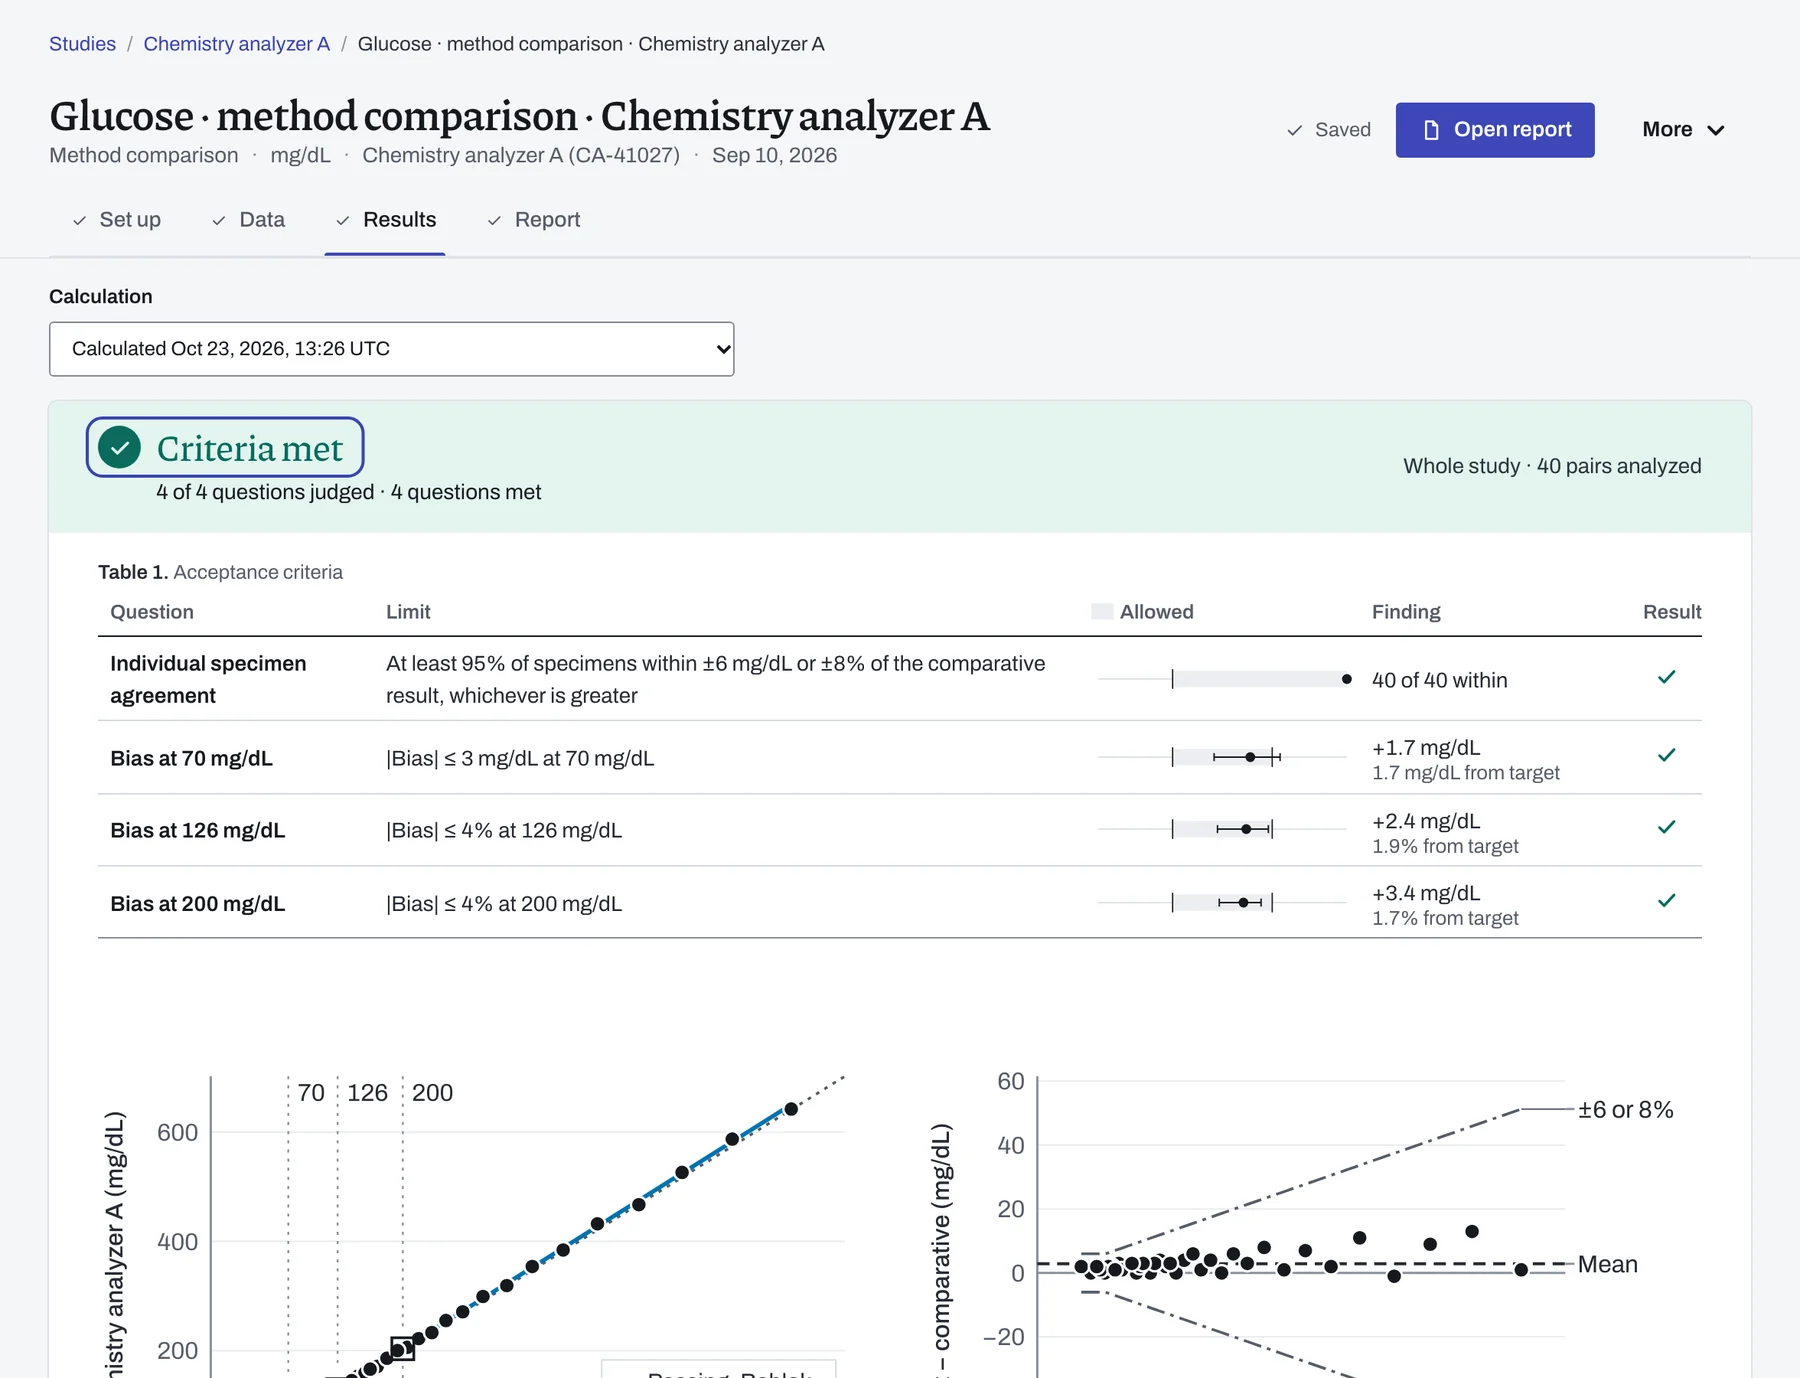The width and height of the screenshot is (1800, 1378).
Task: Click the "Finding" column header
Action: pyautogui.click(x=1406, y=612)
